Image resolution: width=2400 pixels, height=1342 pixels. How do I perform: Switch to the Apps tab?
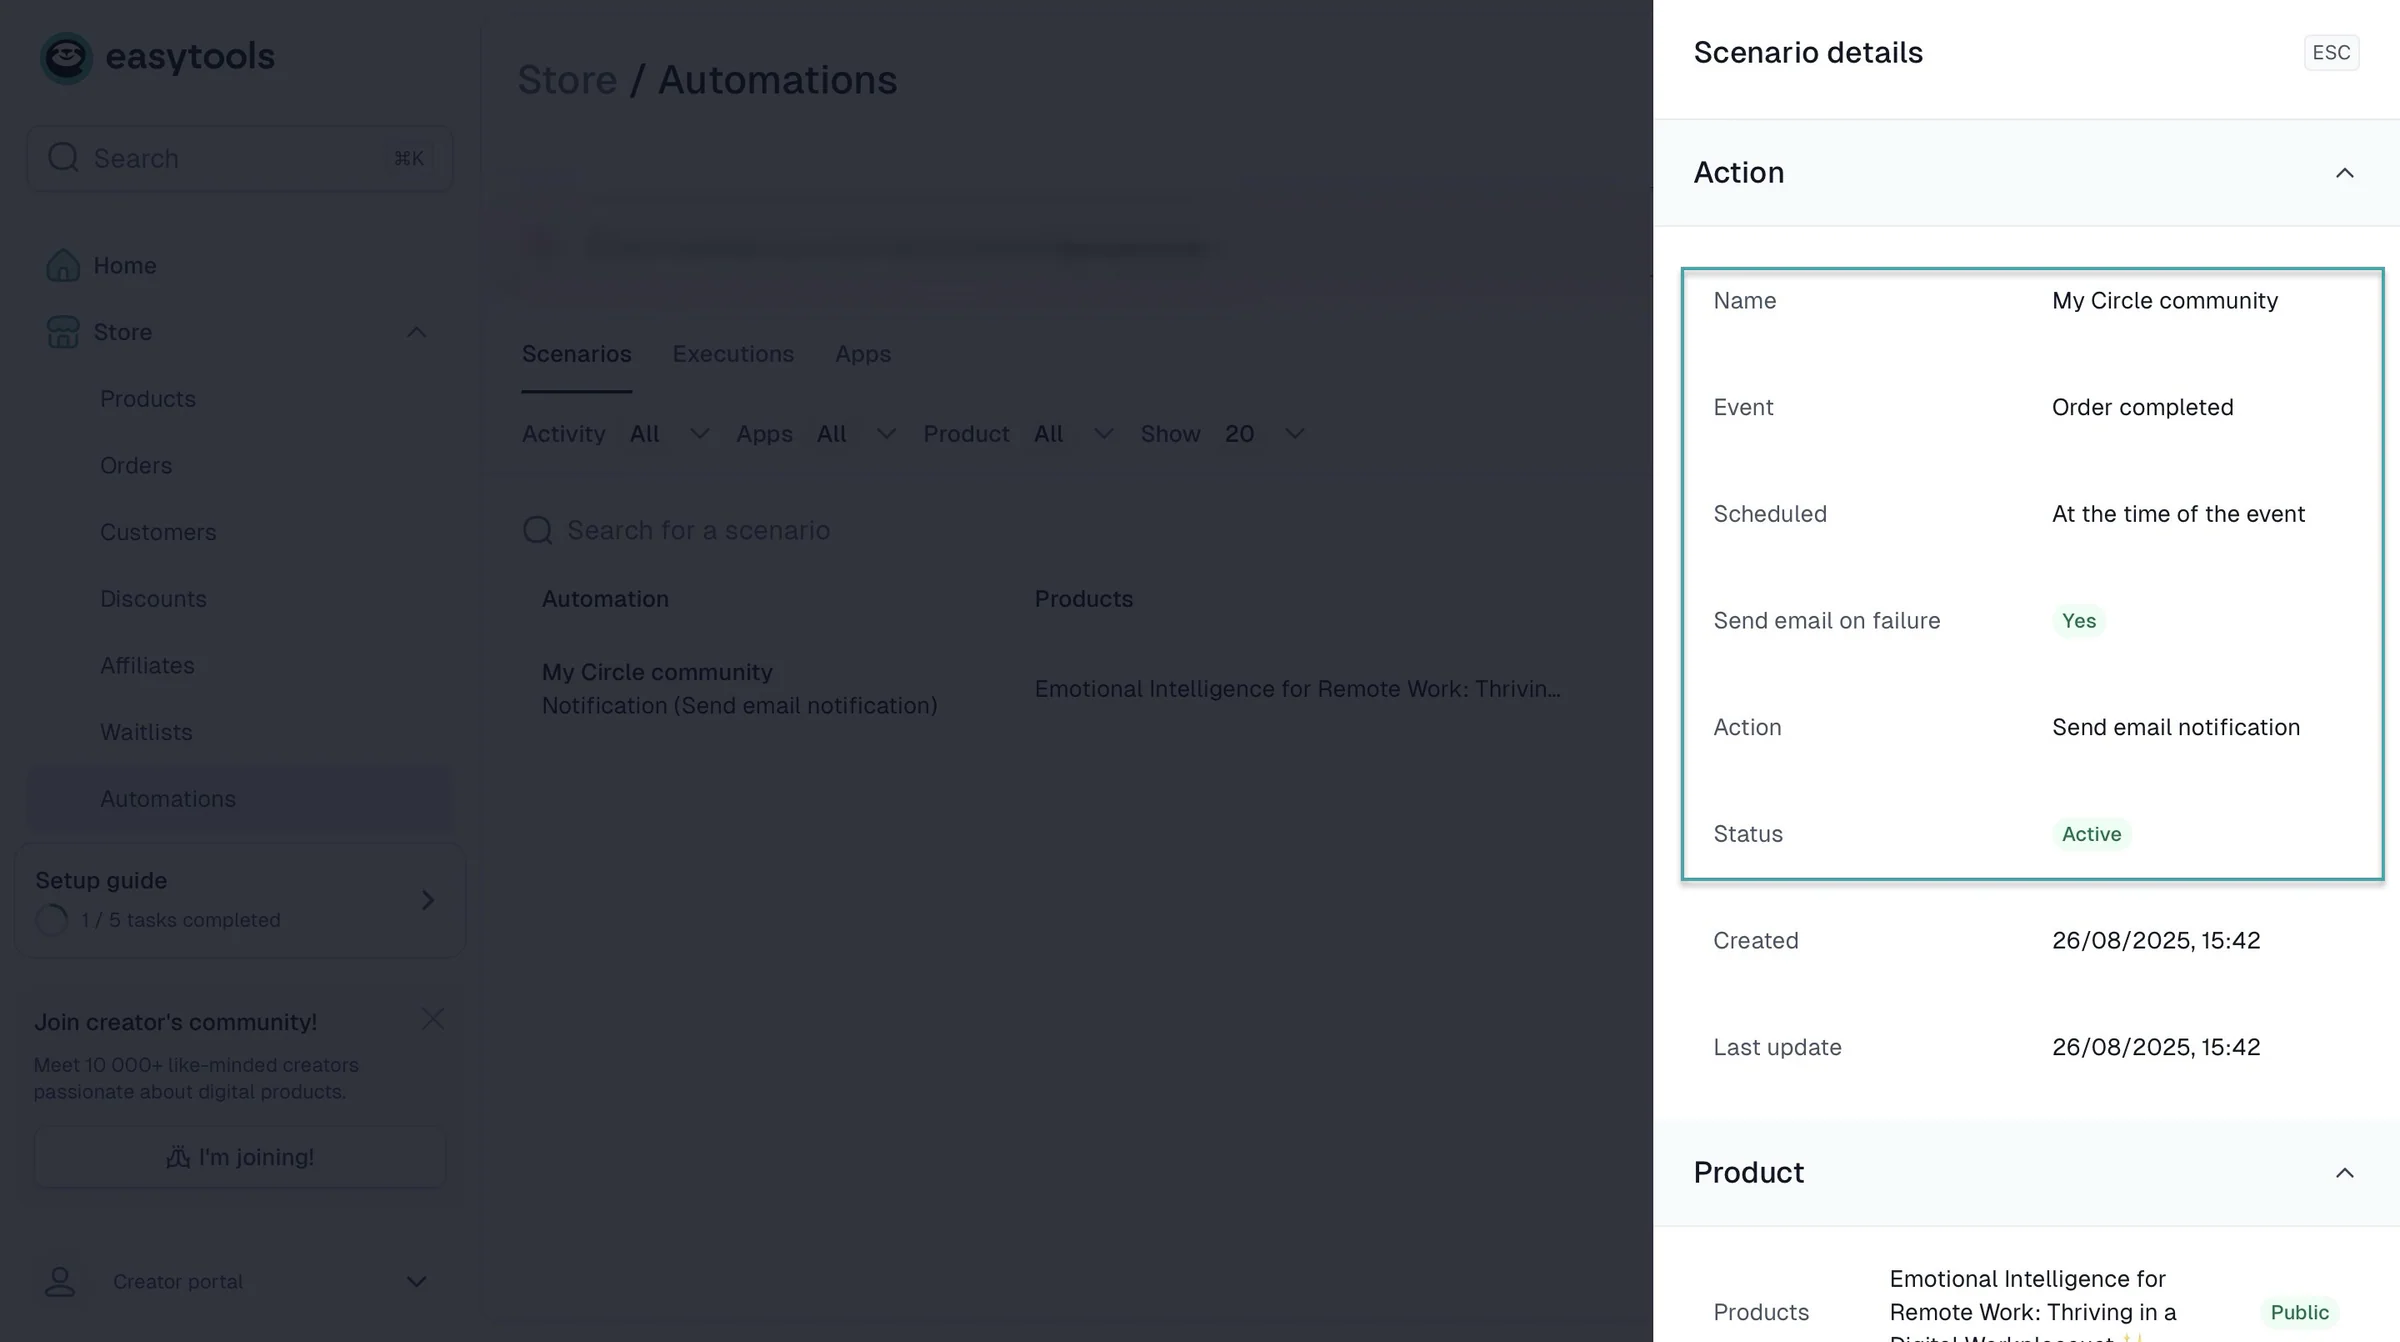(863, 354)
